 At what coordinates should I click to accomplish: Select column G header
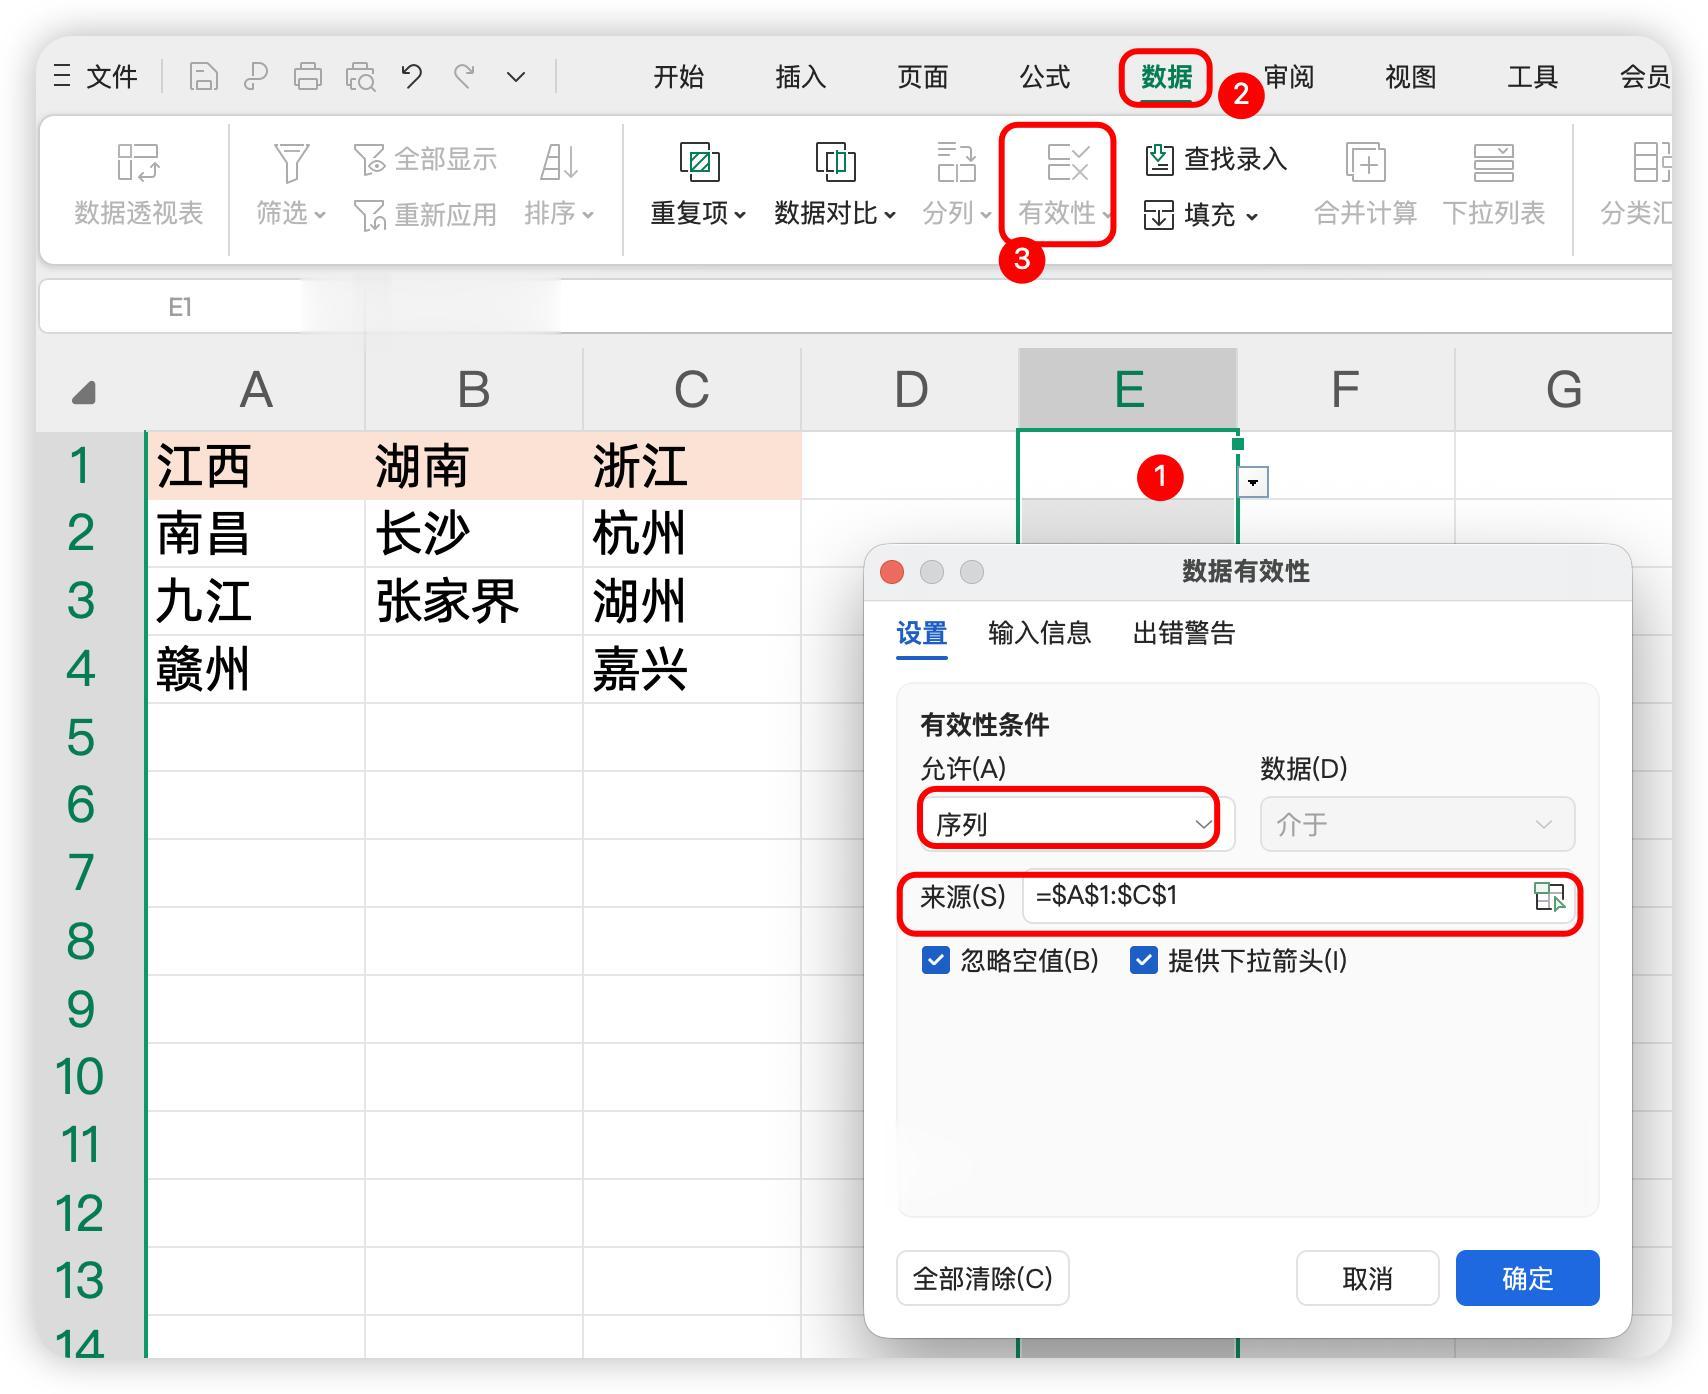pyautogui.click(x=1563, y=389)
